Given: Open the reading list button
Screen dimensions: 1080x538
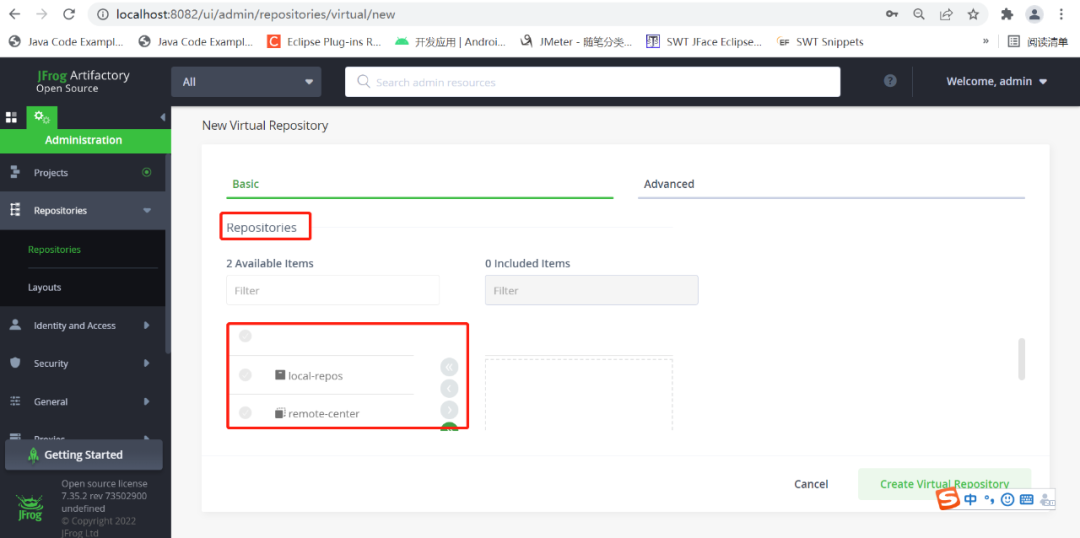Looking at the screenshot, I should [1038, 41].
